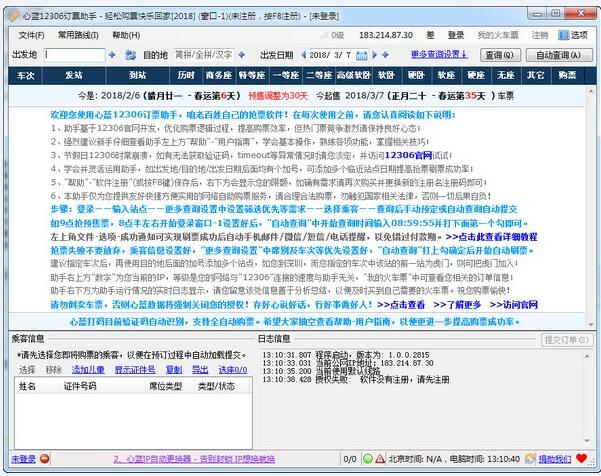The image size is (601, 476).
Task: Open the 帮助(H) menu
Action: (x=126, y=35)
